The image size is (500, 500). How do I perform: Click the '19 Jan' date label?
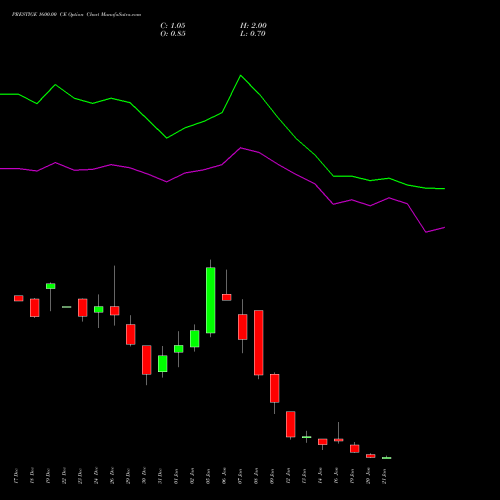[352, 476]
